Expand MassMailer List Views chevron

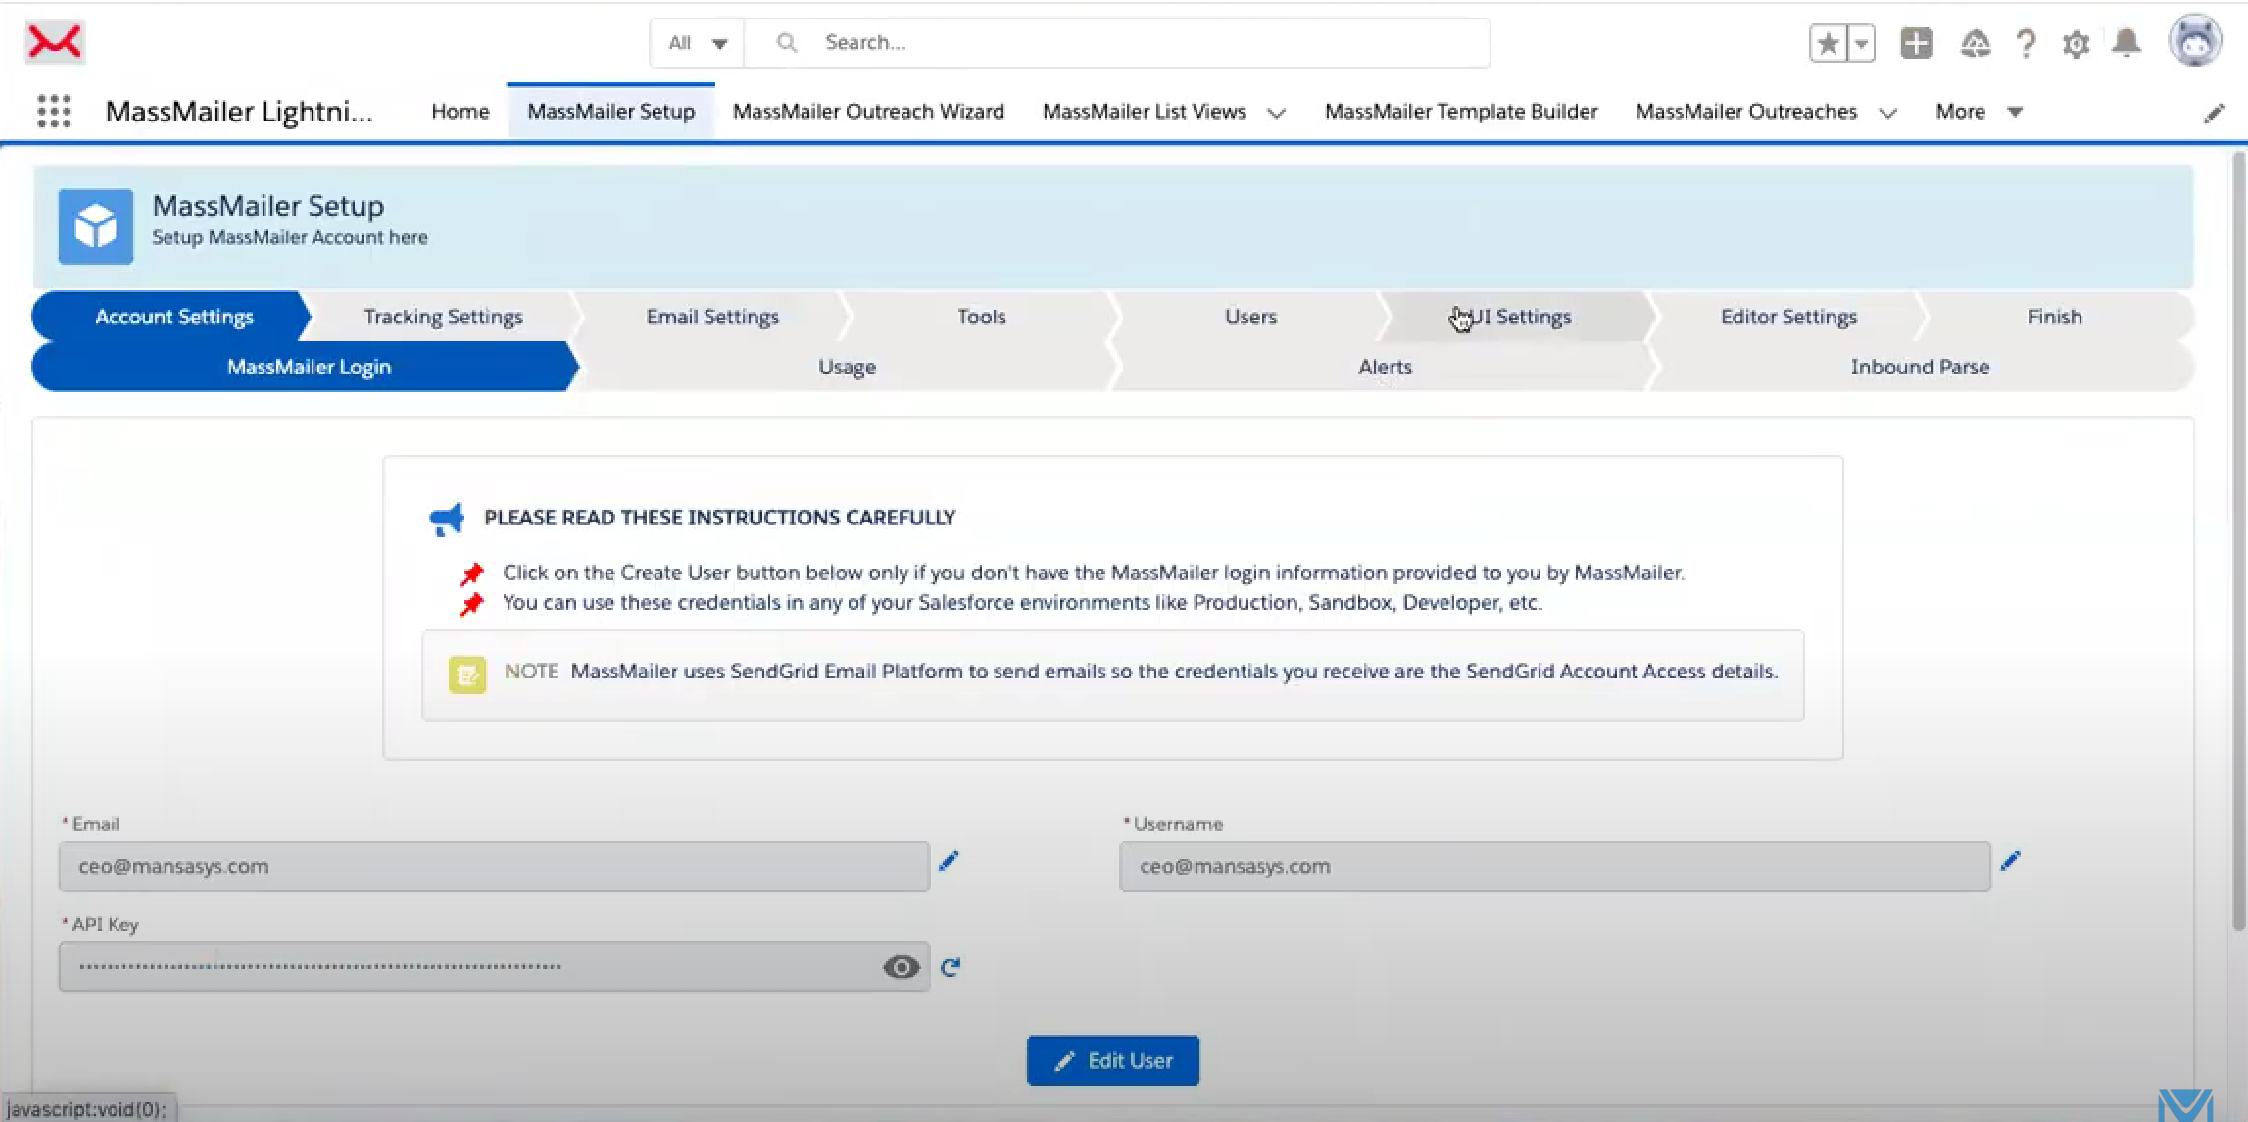[1276, 113]
